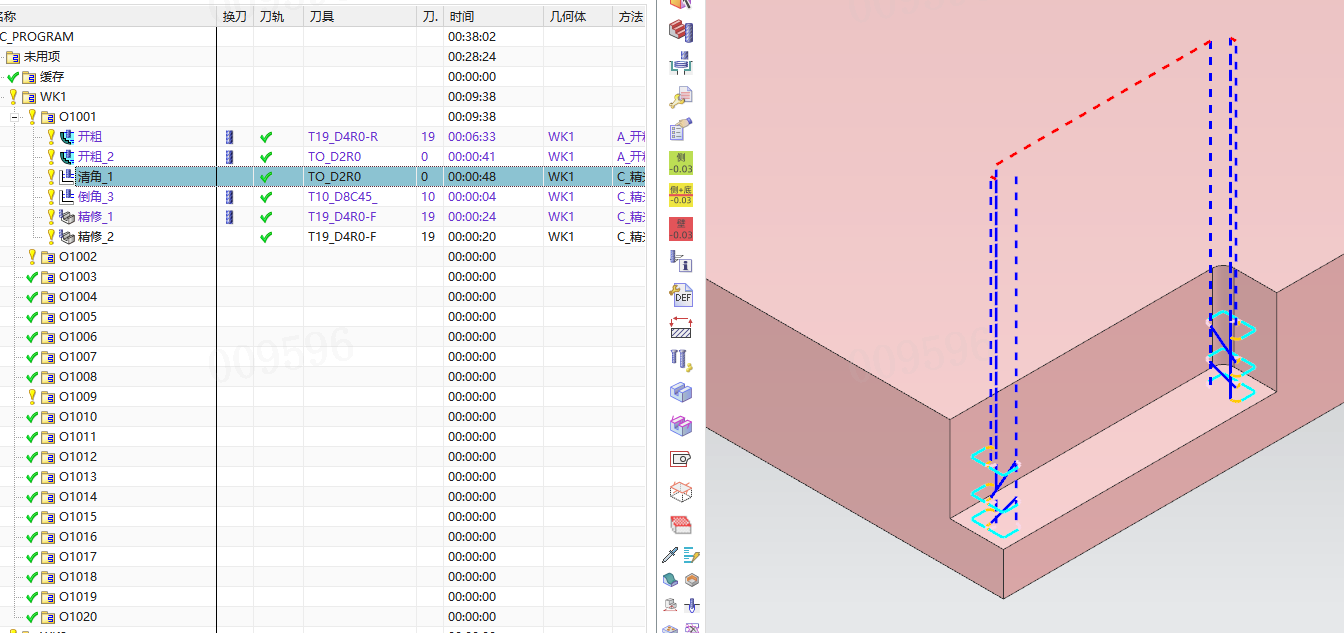The image size is (1344, 633).
Task: Click the DEF wrench icon in toolbar
Action: point(681,294)
